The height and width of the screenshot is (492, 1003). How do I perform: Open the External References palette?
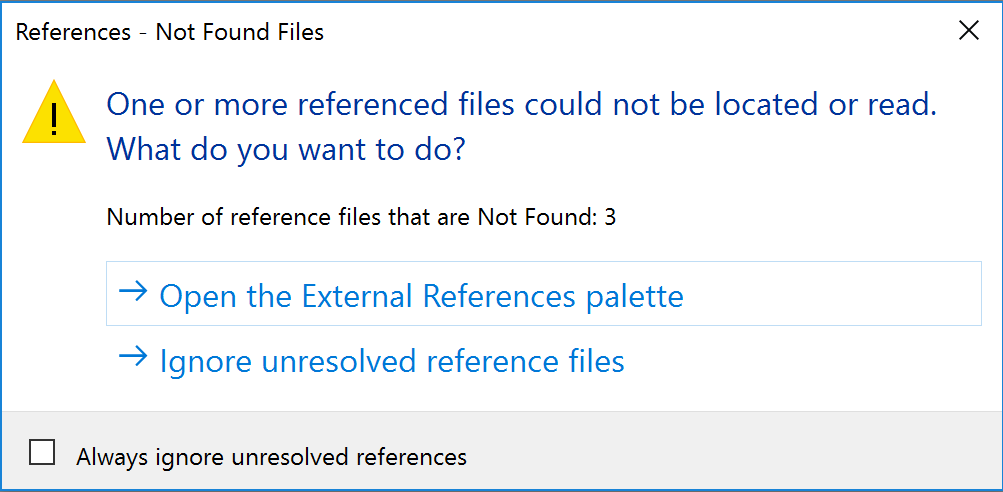point(420,296)
